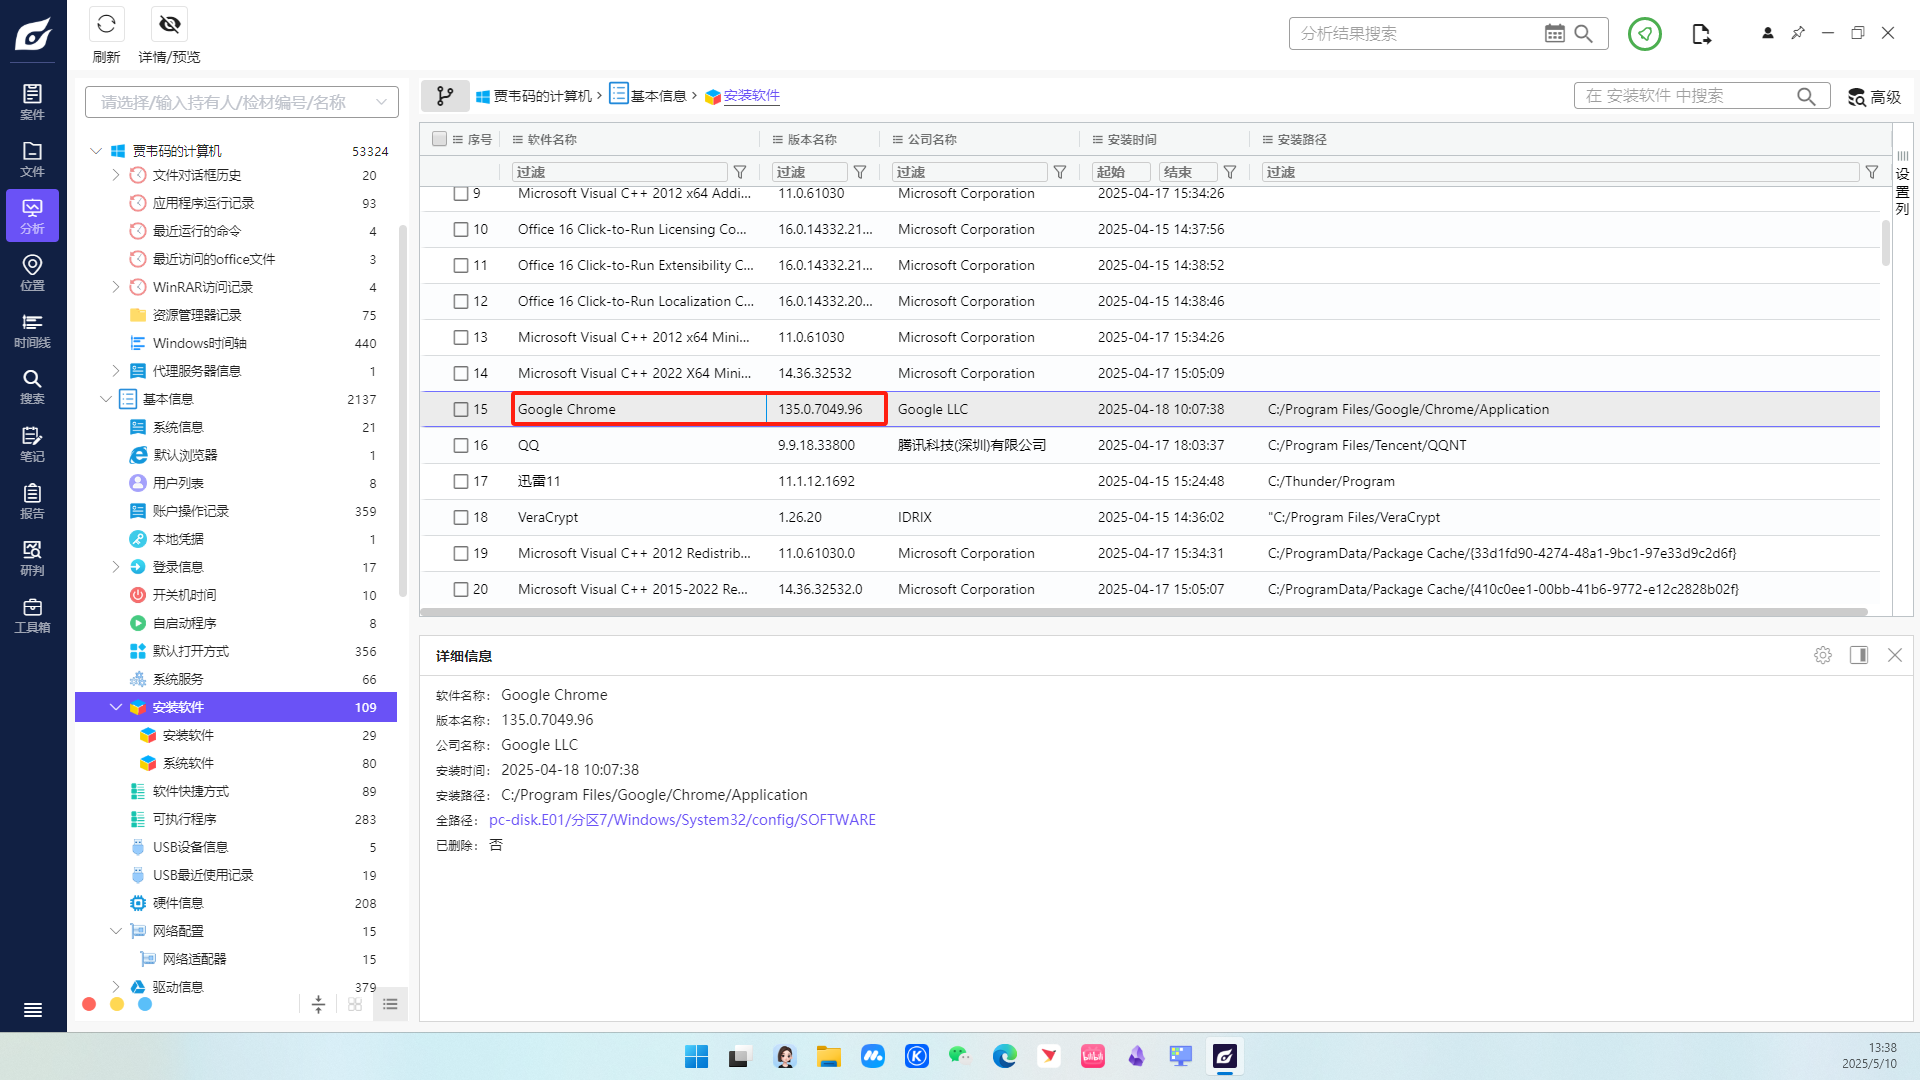Image resolution: width=1920 pixels, height=1080 pixels.
Task: Click the filter funnel for 软件名称 column
Action: (740, 172)
